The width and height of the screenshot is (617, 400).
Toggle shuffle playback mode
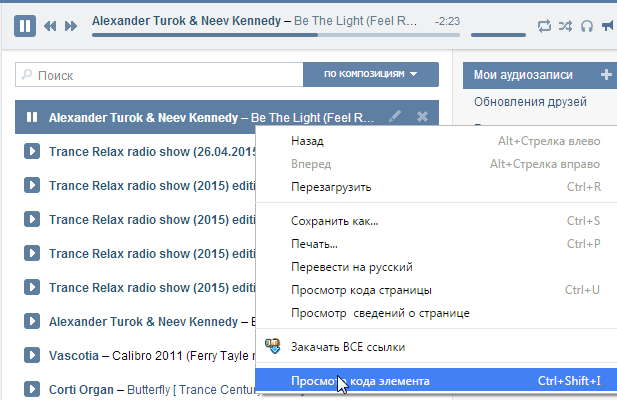coord(565,26)
